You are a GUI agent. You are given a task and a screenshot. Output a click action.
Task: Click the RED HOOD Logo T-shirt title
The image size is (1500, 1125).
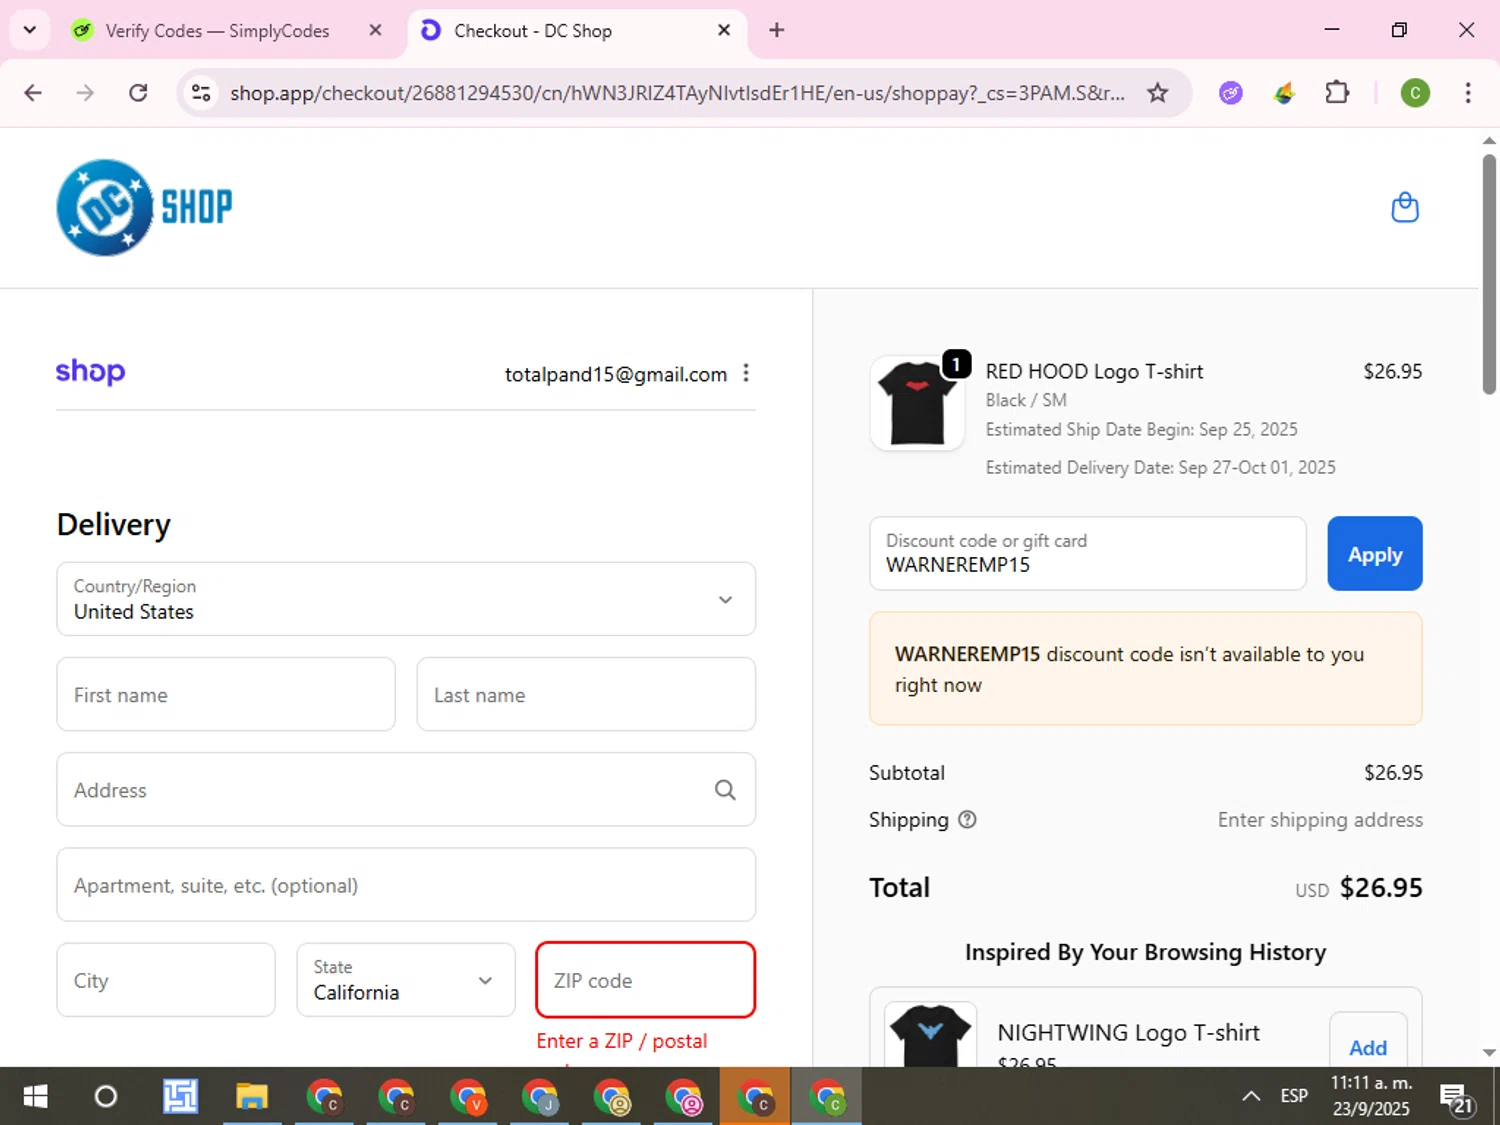pyautogui.click(x=1094, y=371)
